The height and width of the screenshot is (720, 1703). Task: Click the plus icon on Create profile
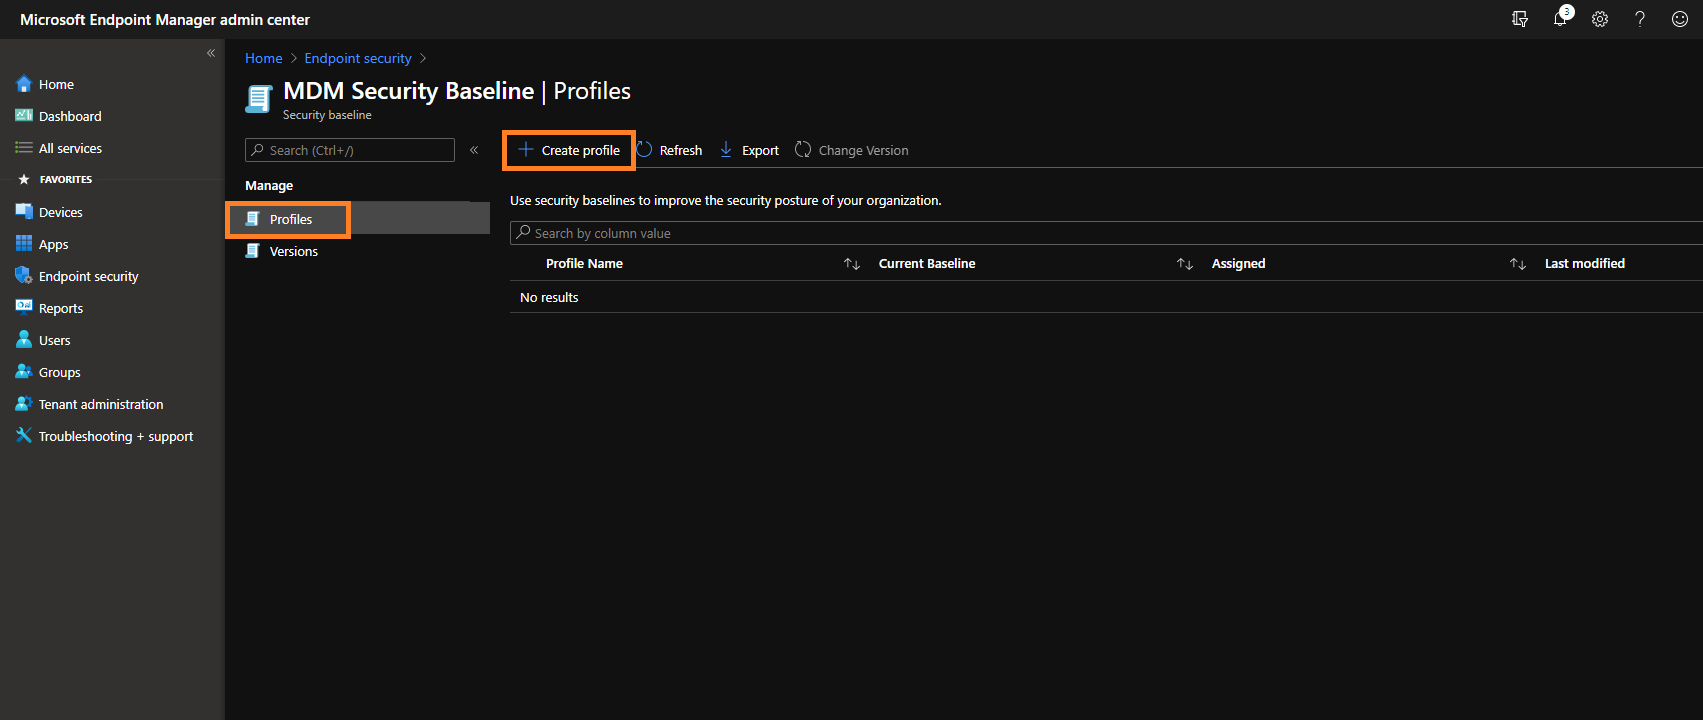click(525, 149)
